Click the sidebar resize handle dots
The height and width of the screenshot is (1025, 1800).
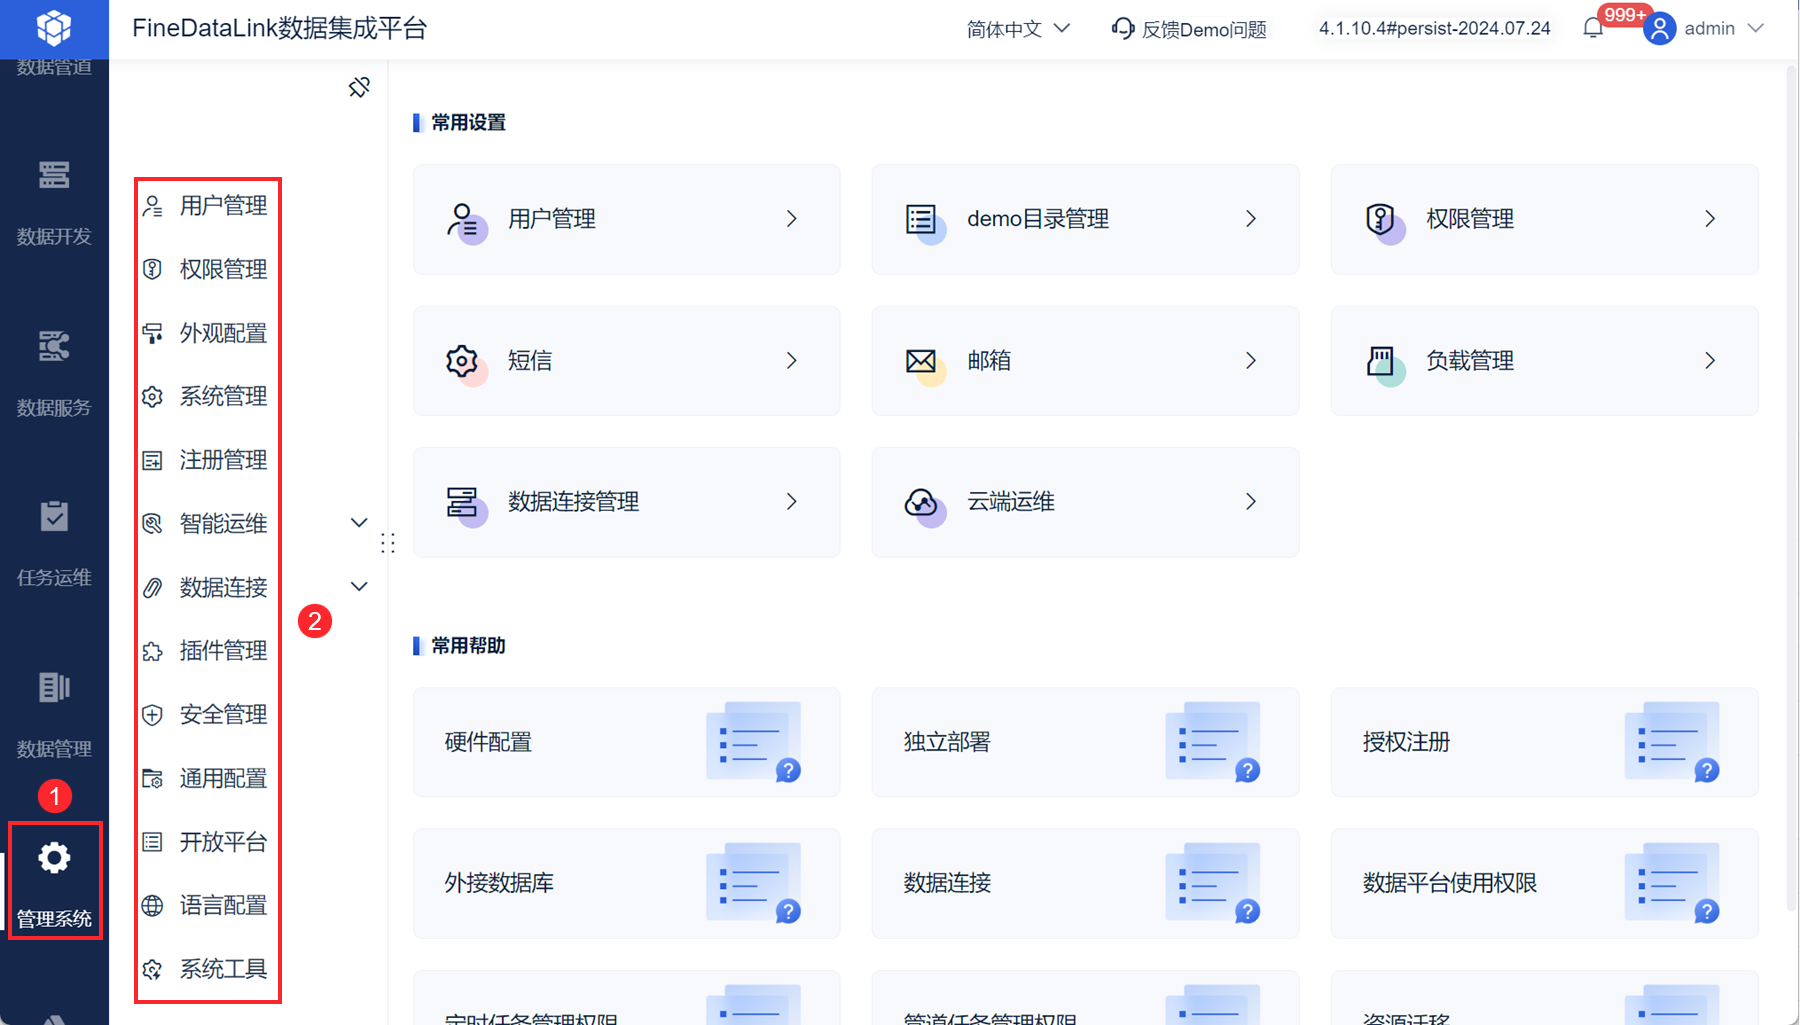pyautogui.click(x=388, y=543)
